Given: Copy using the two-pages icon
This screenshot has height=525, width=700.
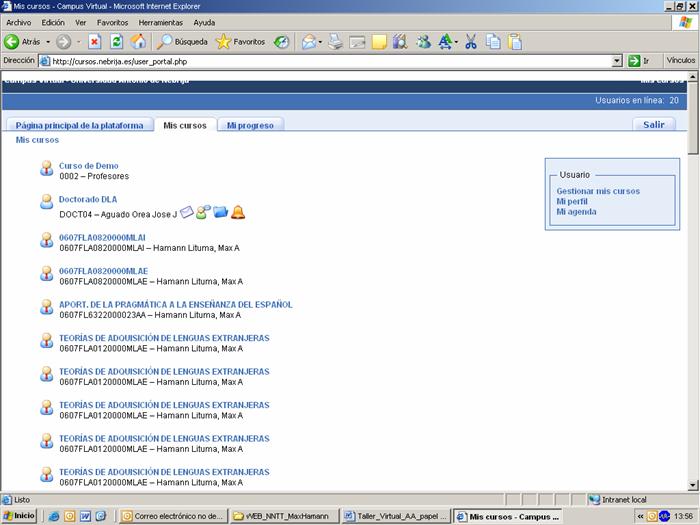Looking at the screenshot, I should point(493,42).
